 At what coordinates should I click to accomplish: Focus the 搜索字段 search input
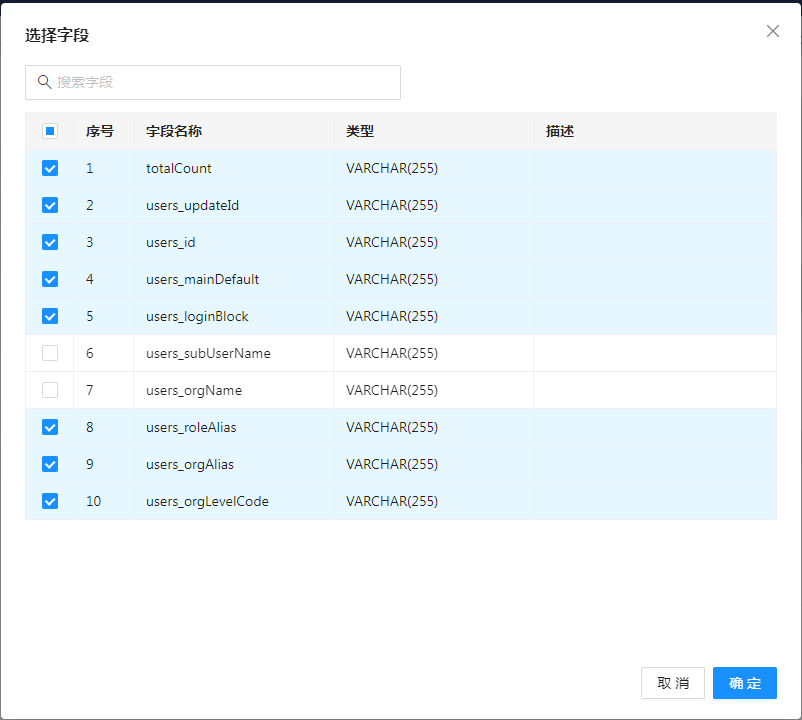click(x=220, y=82)
